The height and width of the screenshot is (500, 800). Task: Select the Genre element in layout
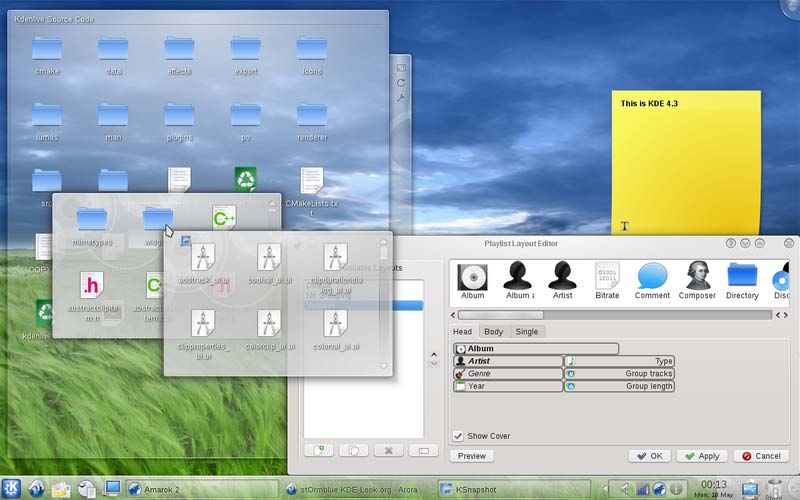click(x=508, y=373)
